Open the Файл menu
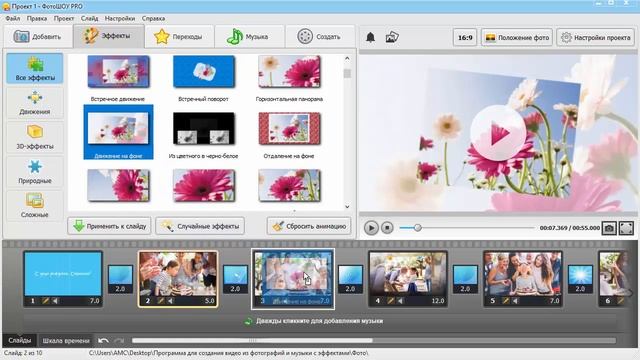640x360 pixels. (13, 18)
